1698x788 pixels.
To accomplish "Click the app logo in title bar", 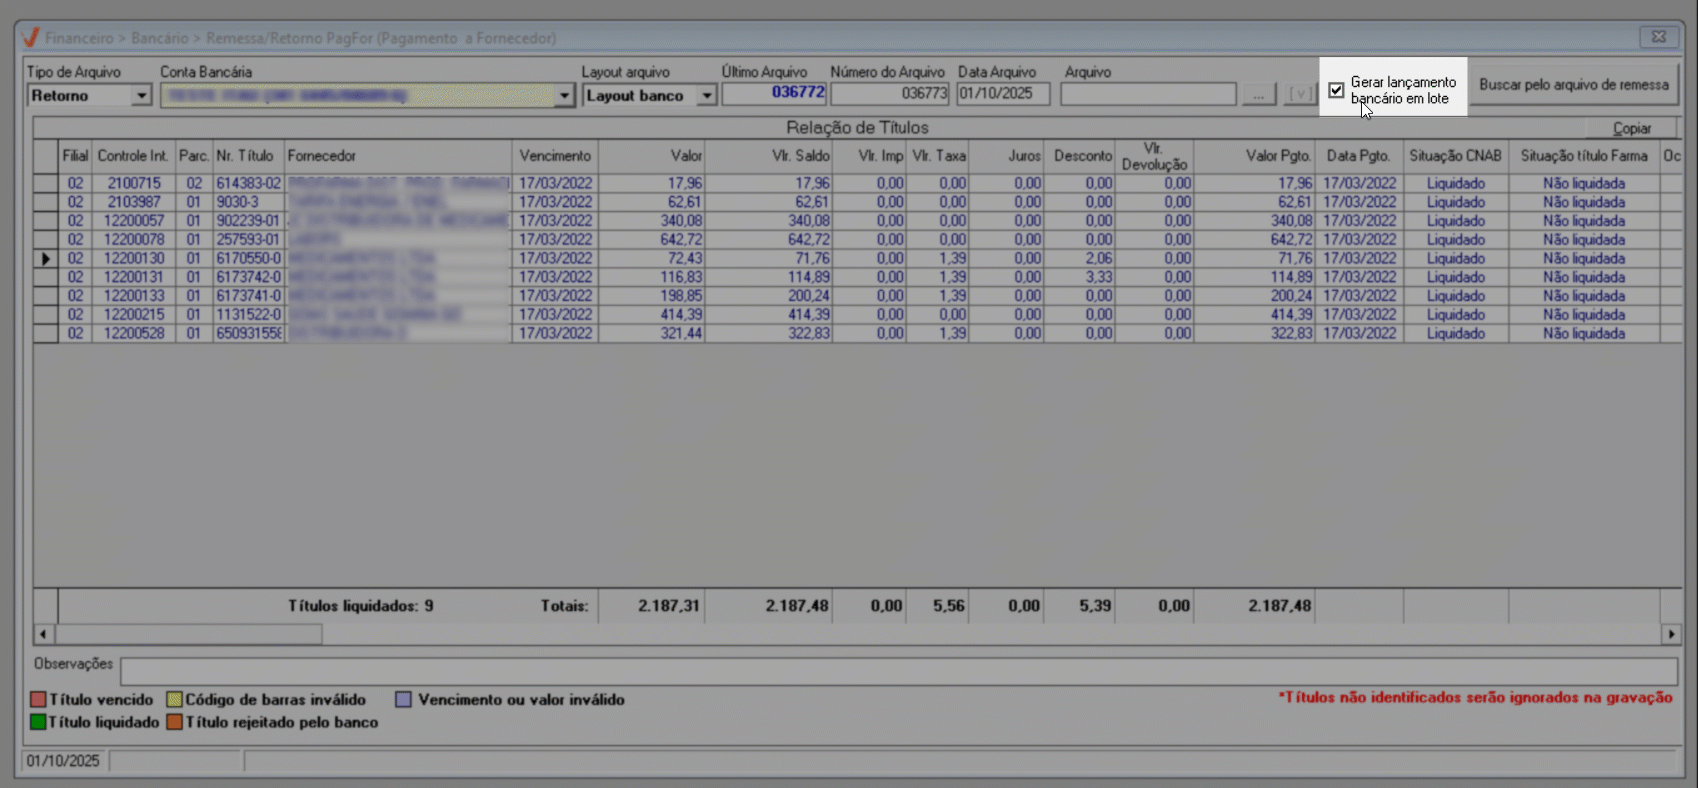I will click(x=30, y=38).
